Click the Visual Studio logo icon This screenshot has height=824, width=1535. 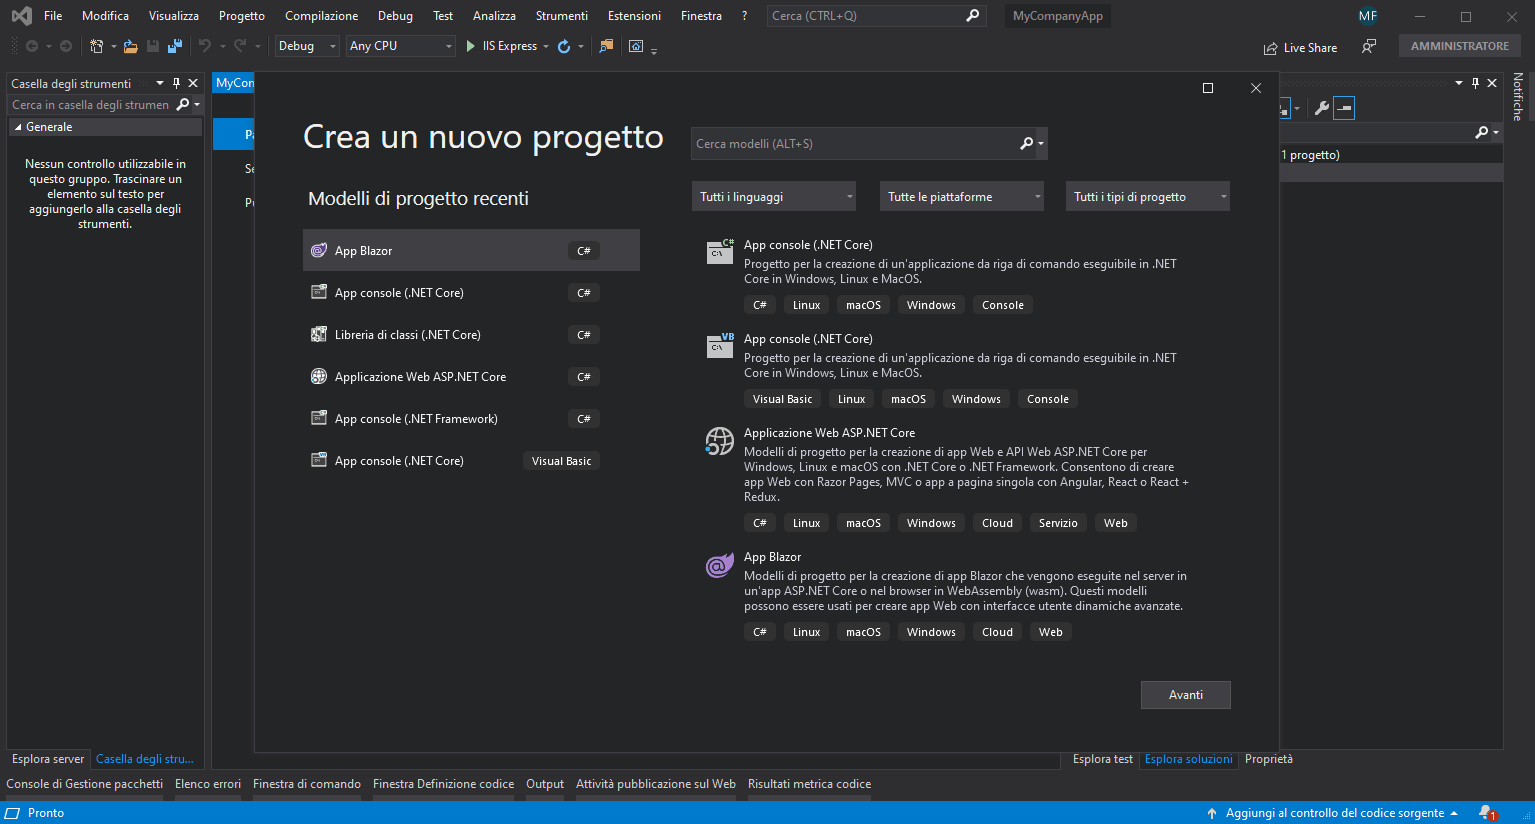(x=21, y=16)
